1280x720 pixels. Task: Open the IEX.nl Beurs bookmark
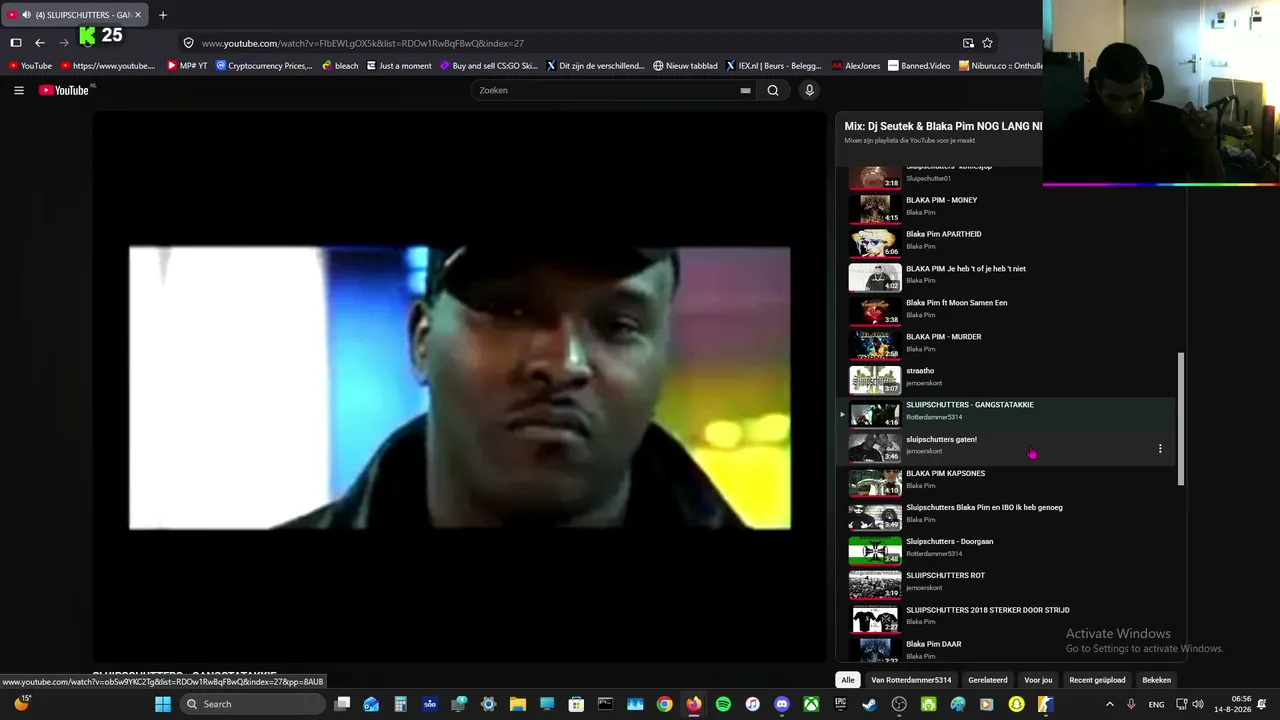(773, 66)
